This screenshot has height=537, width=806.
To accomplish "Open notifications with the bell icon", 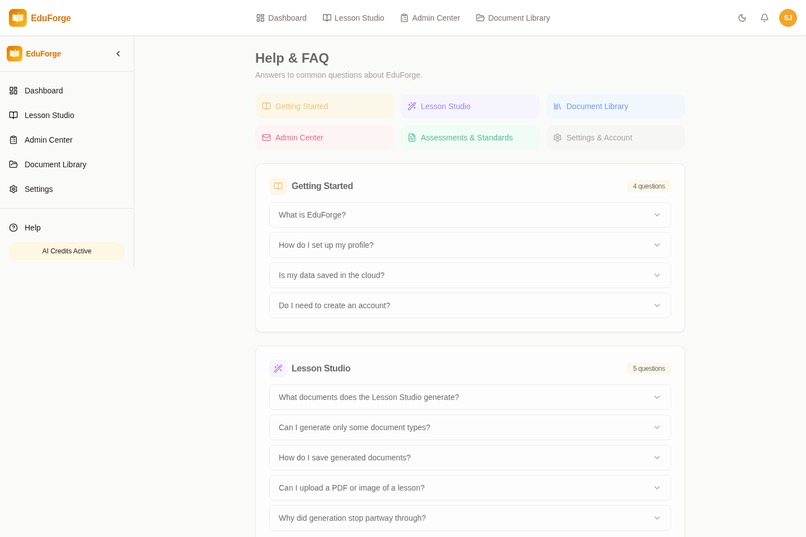I will (764, 18).
